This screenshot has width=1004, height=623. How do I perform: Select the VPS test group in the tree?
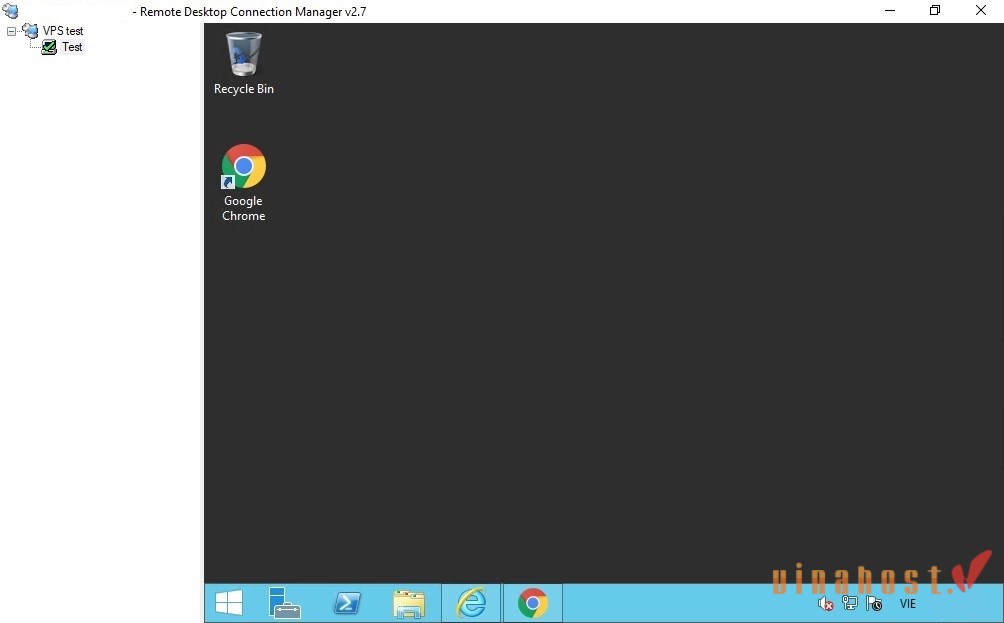(62, 31)
